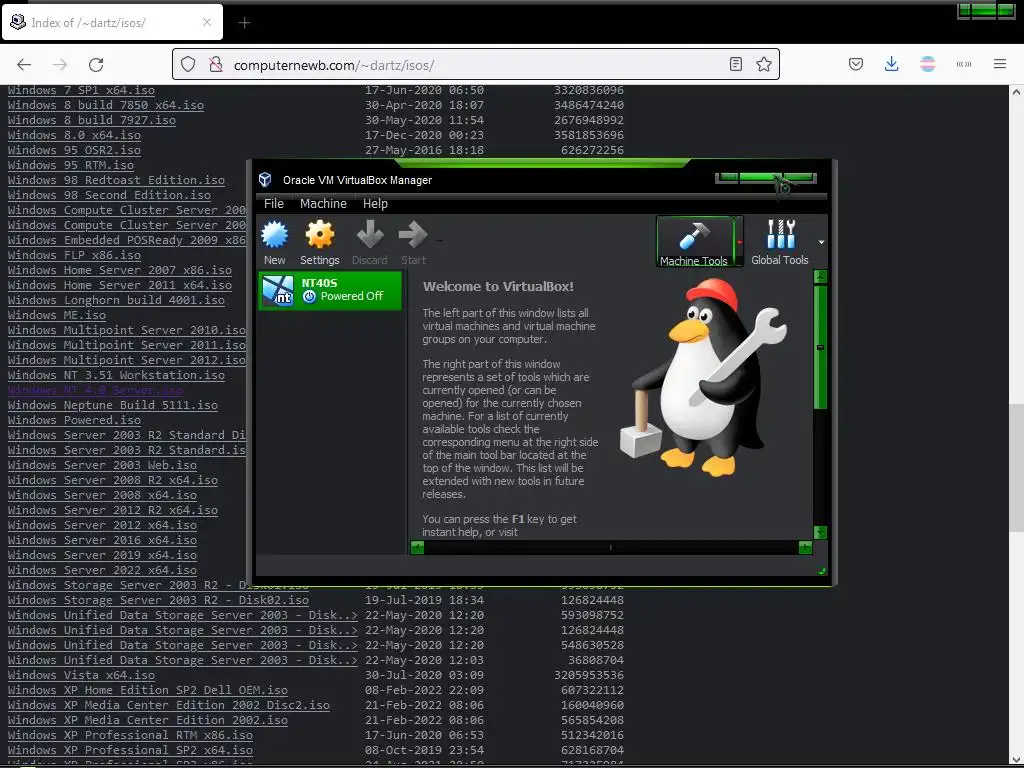Image resolution: width=1024 pixels, height=768 pixels.
Task: Open Windows_Neptune_Build_5111.iso link
Action: click(x=112, y=406)
